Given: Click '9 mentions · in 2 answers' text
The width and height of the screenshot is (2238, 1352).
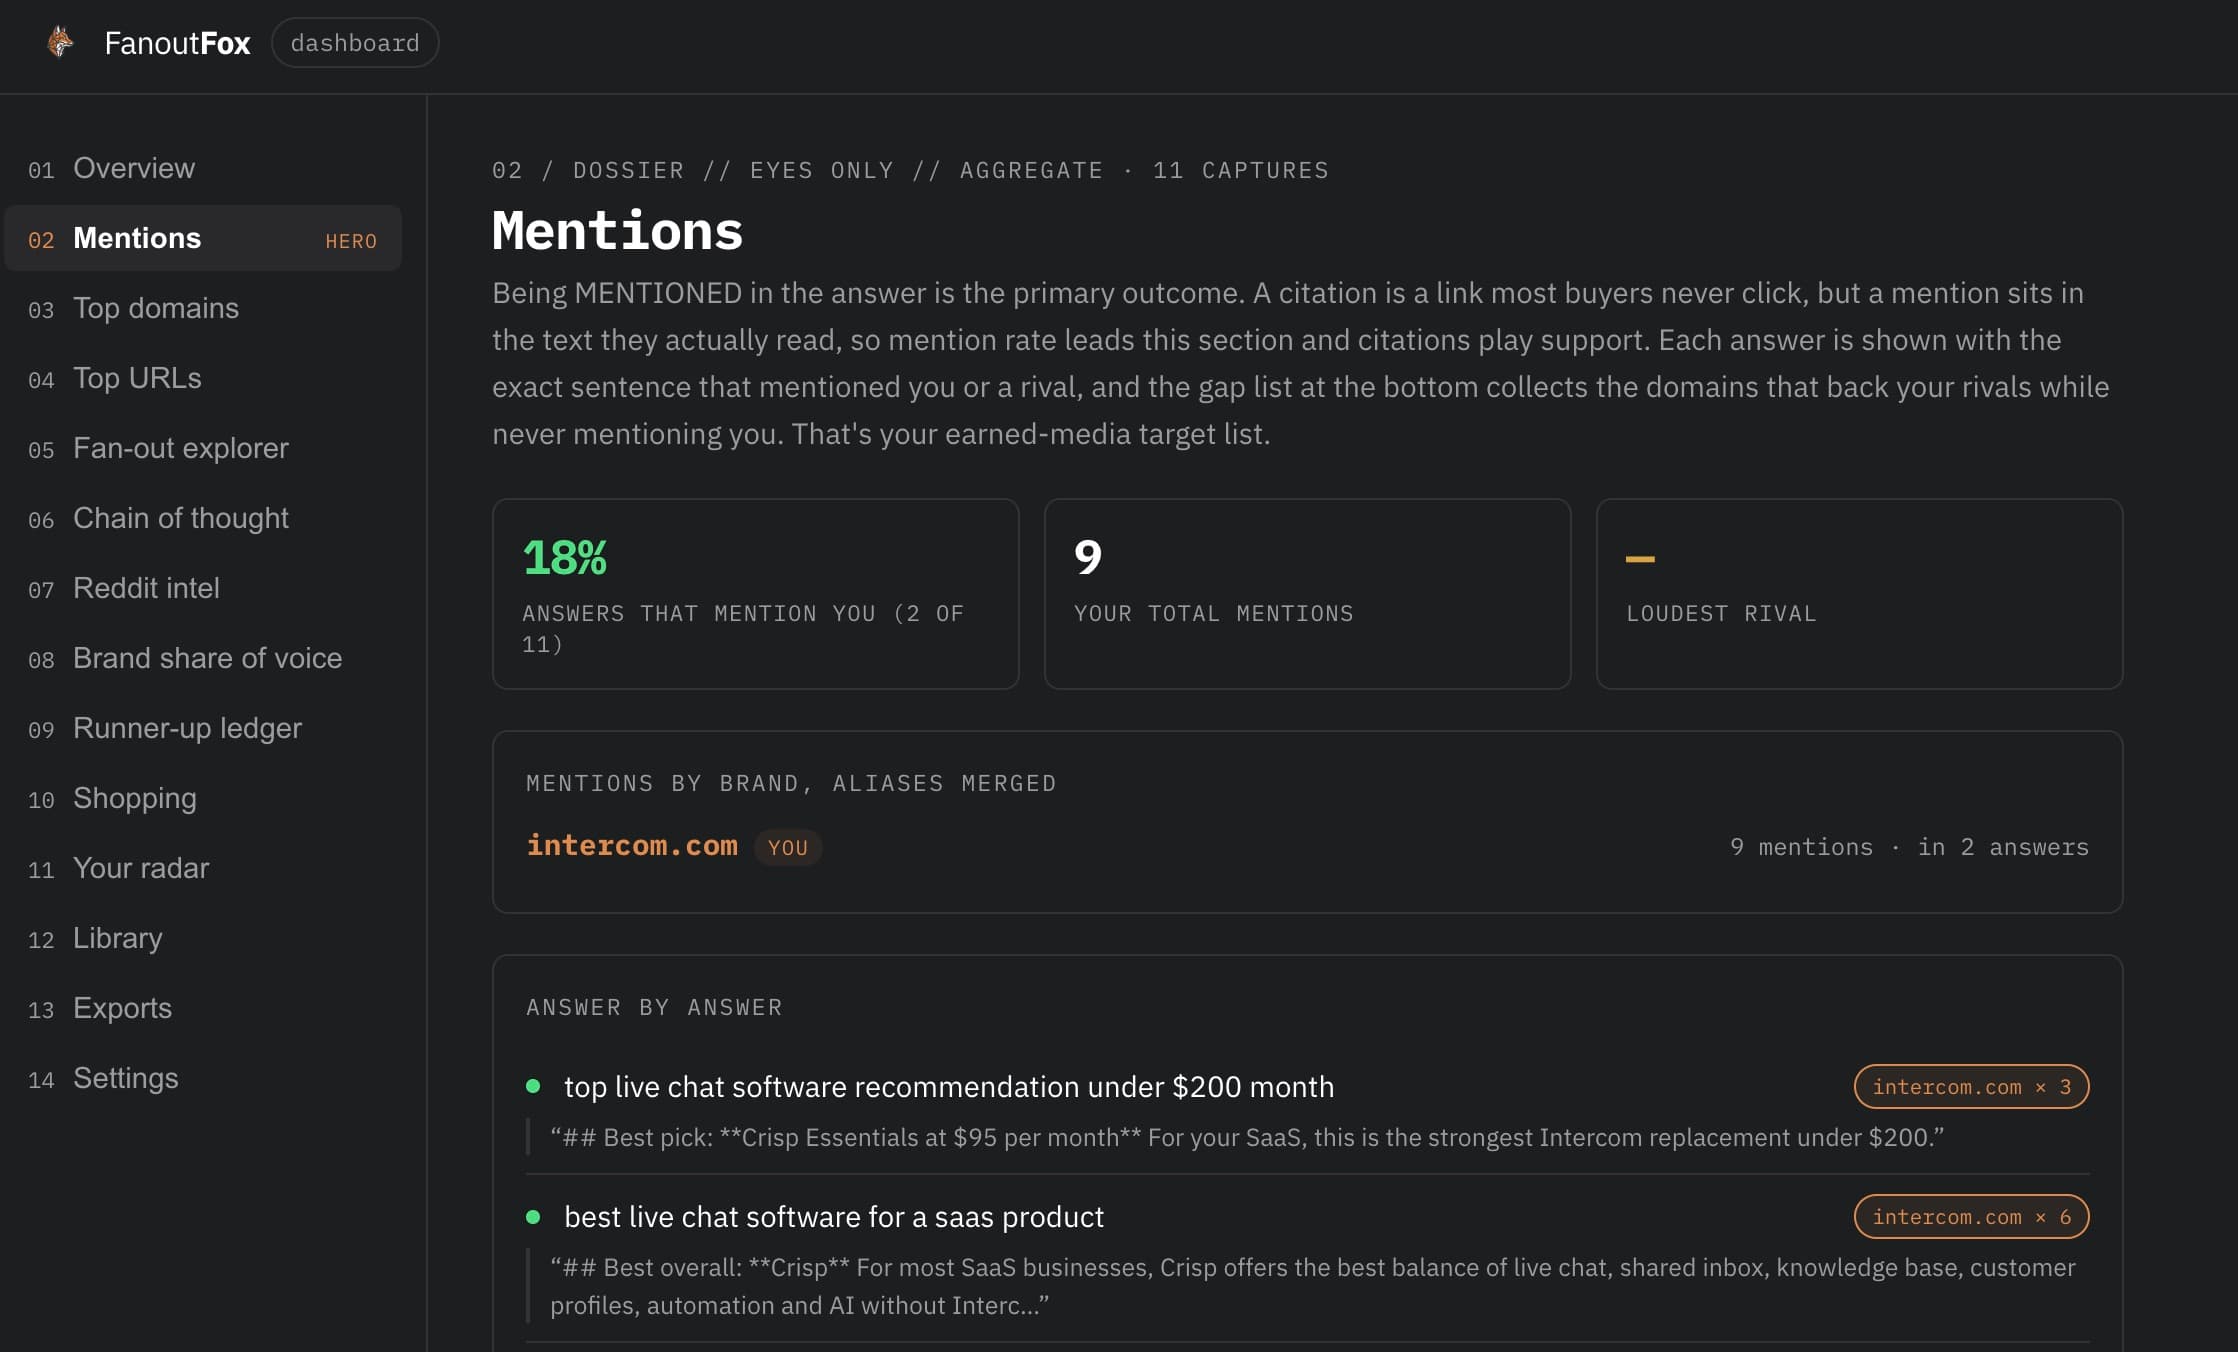Looking at the screenshot, I should pos(1909,847).
